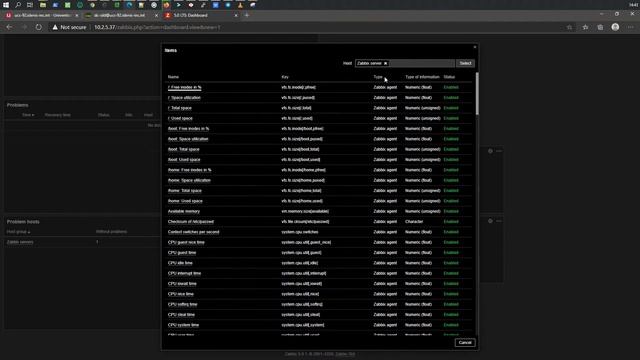Screen dimensions: 640x360
Task: Select 'CPU guest nice time' item
Action: pos(186,242)
